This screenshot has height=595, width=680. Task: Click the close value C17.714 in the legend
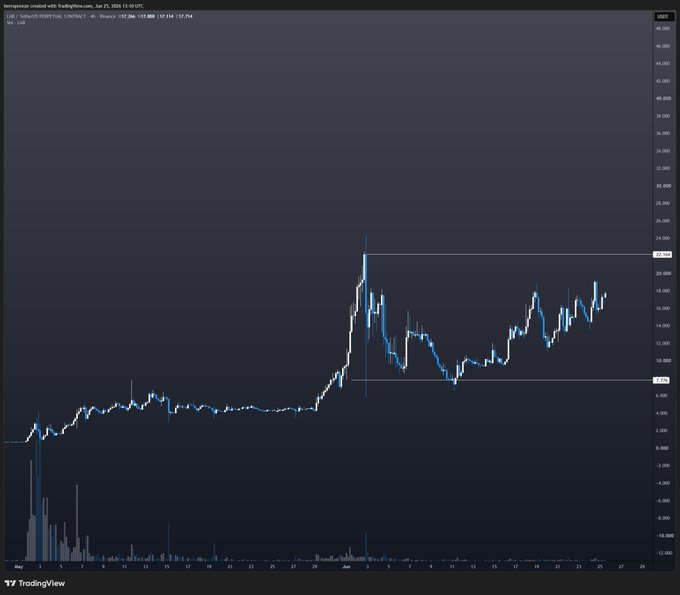[x=184, y=16]
